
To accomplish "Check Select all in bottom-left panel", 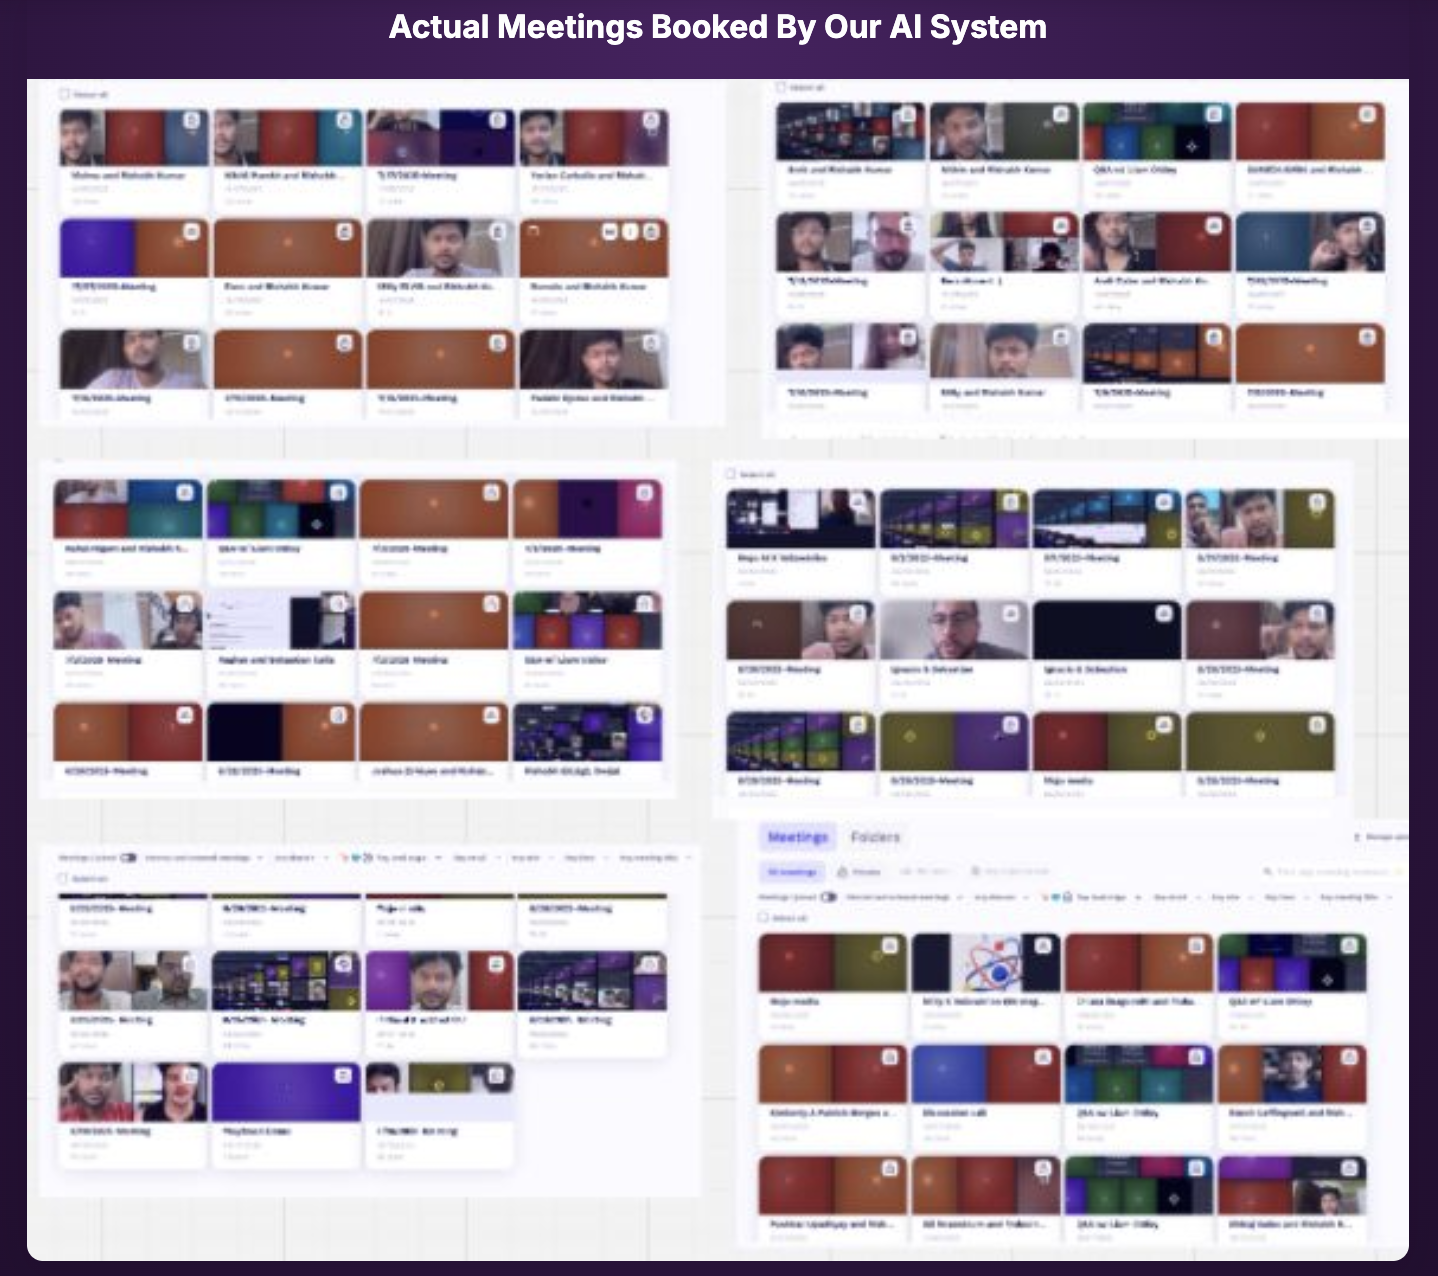I will [x=64, y=878].
